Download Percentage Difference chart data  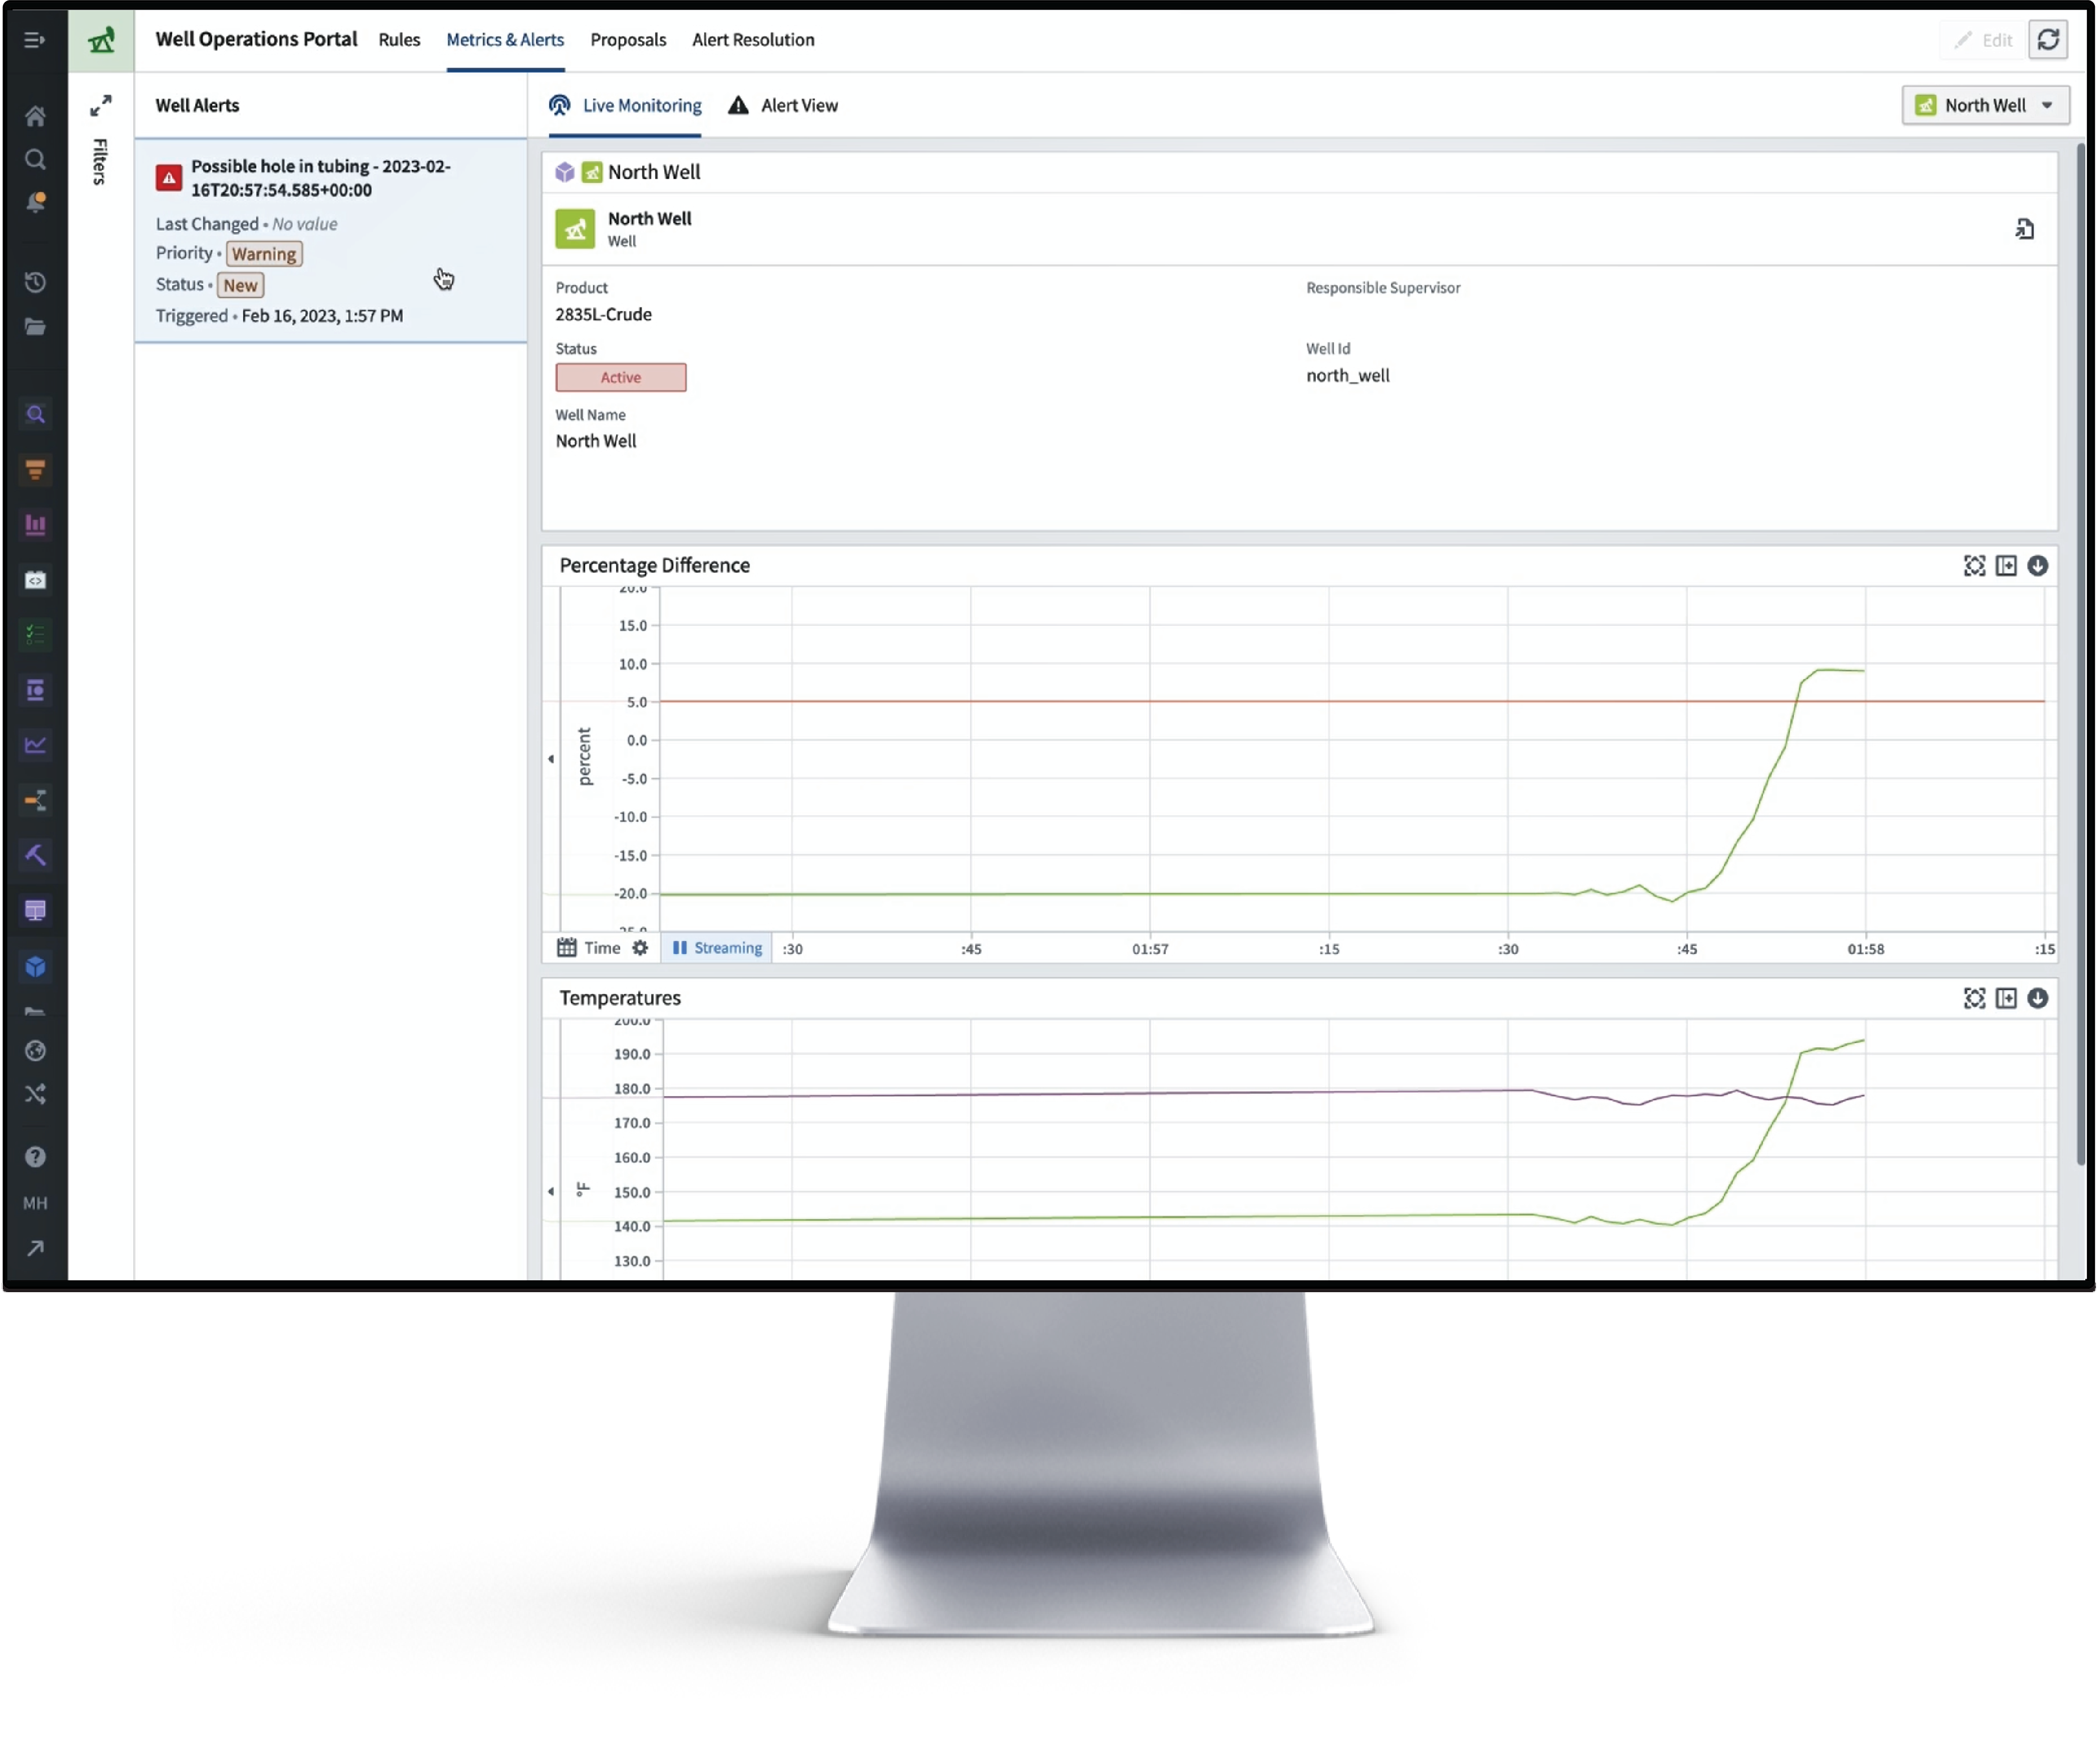pos(2037,566)
